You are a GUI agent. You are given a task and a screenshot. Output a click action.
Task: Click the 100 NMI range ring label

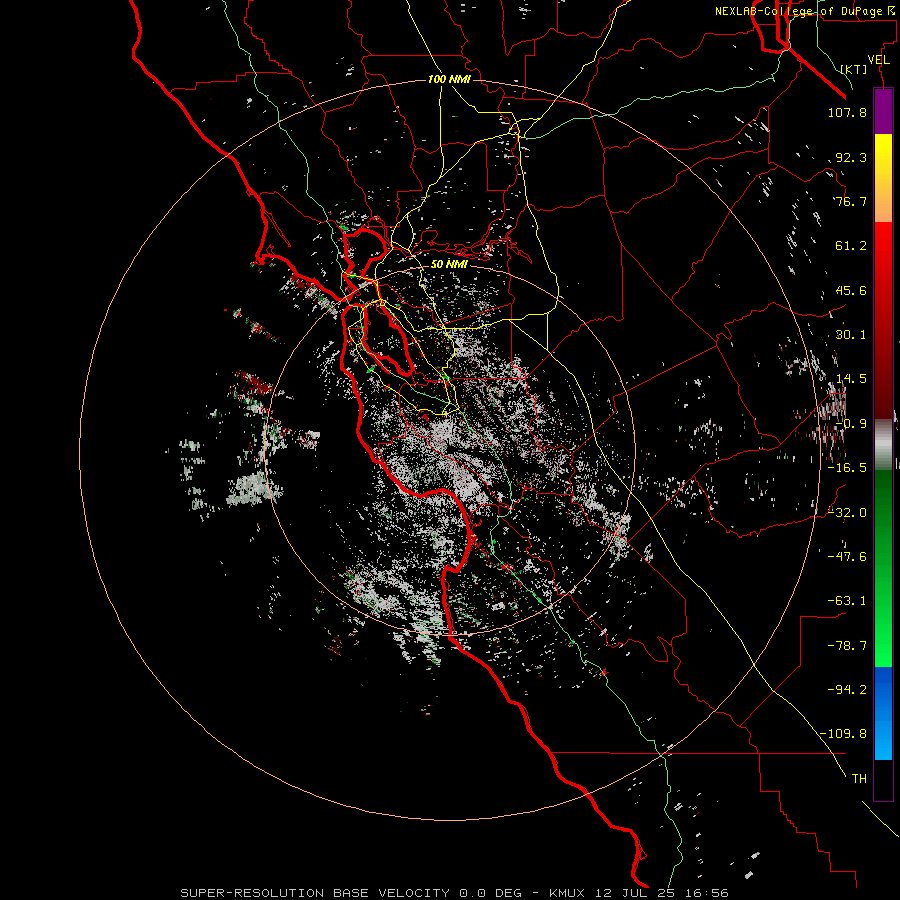[449, 79]
